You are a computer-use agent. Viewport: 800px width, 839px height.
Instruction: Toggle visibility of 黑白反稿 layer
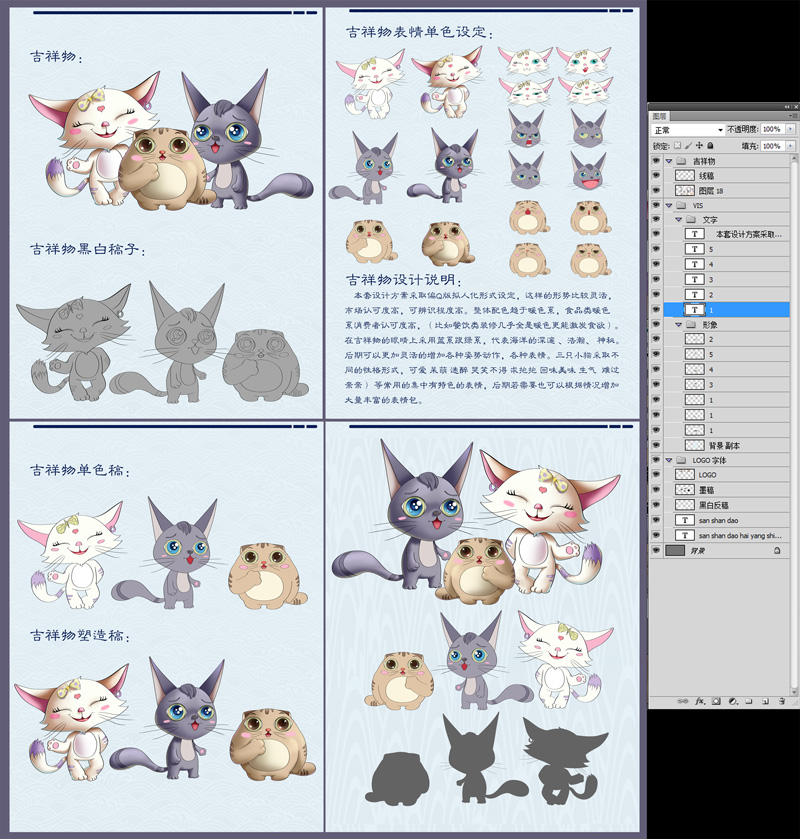656,505
